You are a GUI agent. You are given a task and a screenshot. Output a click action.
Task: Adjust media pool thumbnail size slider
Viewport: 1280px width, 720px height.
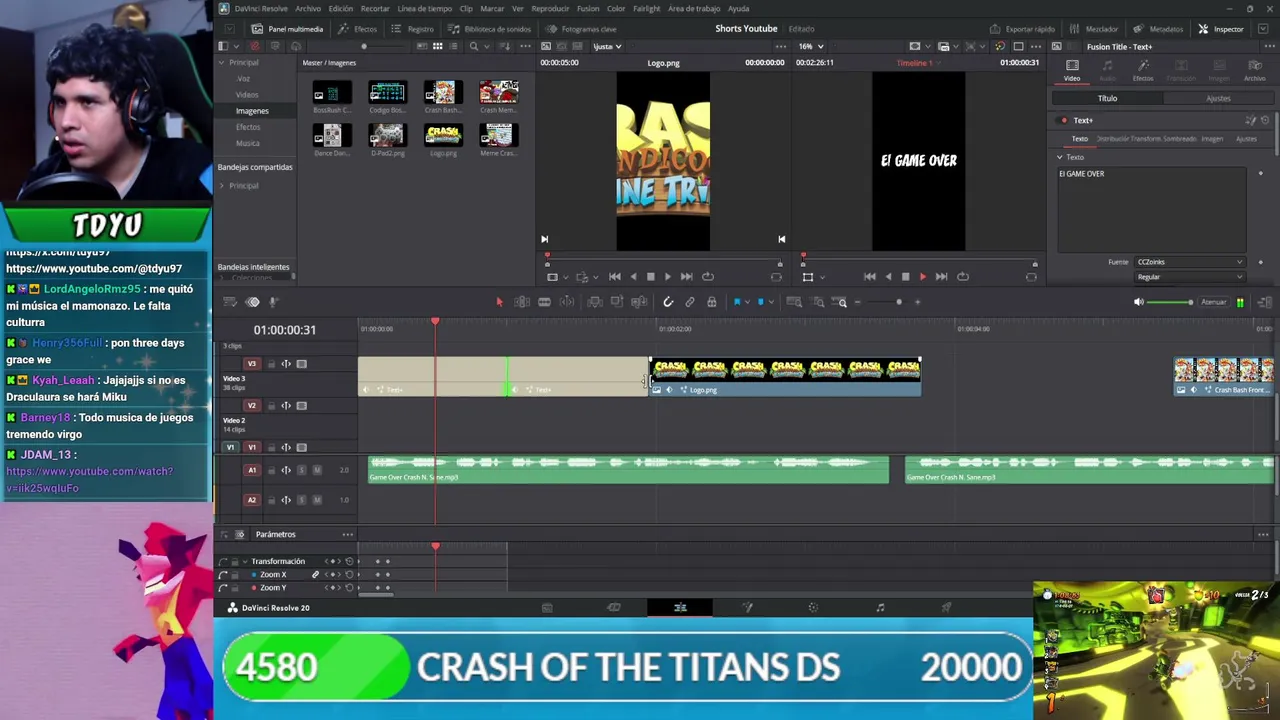(364, 46)
